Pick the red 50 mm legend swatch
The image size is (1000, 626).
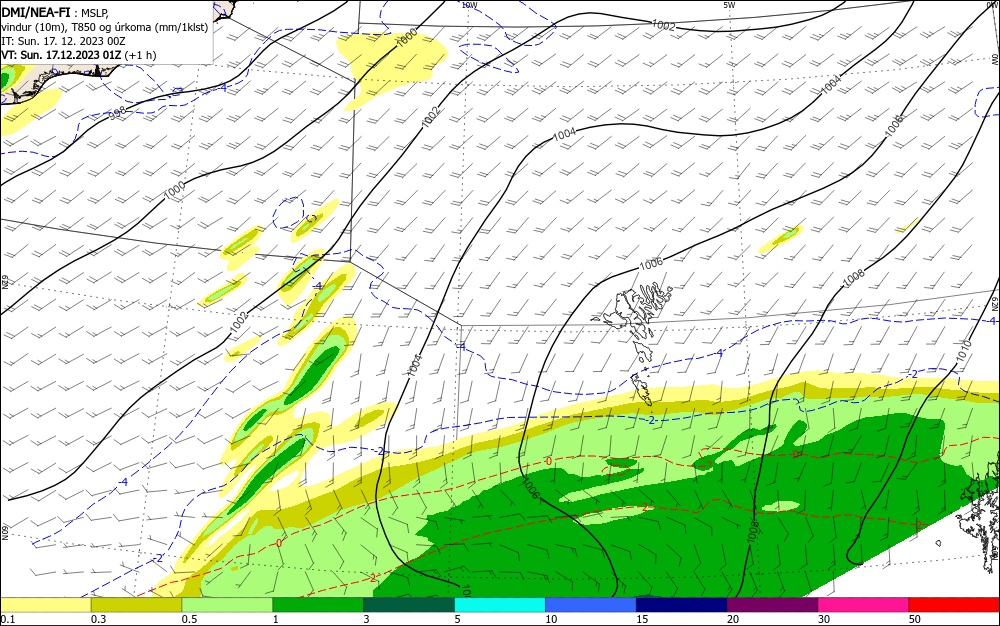pos(954,605)
